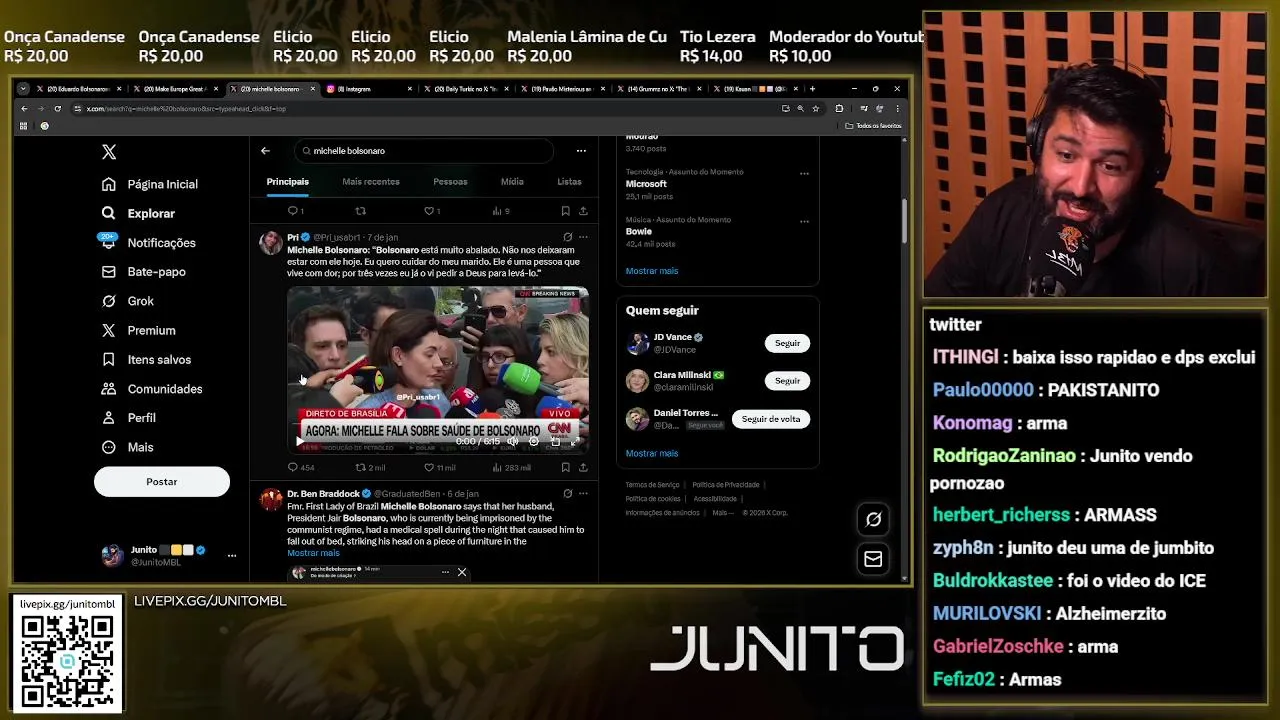Like Pri's post with 11 mil likes

tap(440, 467)
